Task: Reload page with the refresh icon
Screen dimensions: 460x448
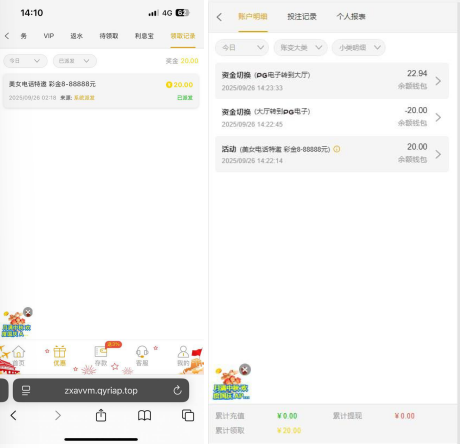Action: tap(178, 390)
